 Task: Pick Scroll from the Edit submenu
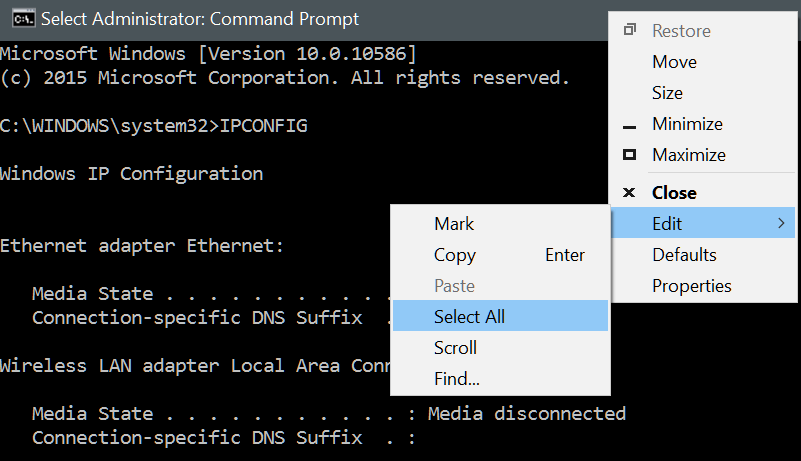455,348
